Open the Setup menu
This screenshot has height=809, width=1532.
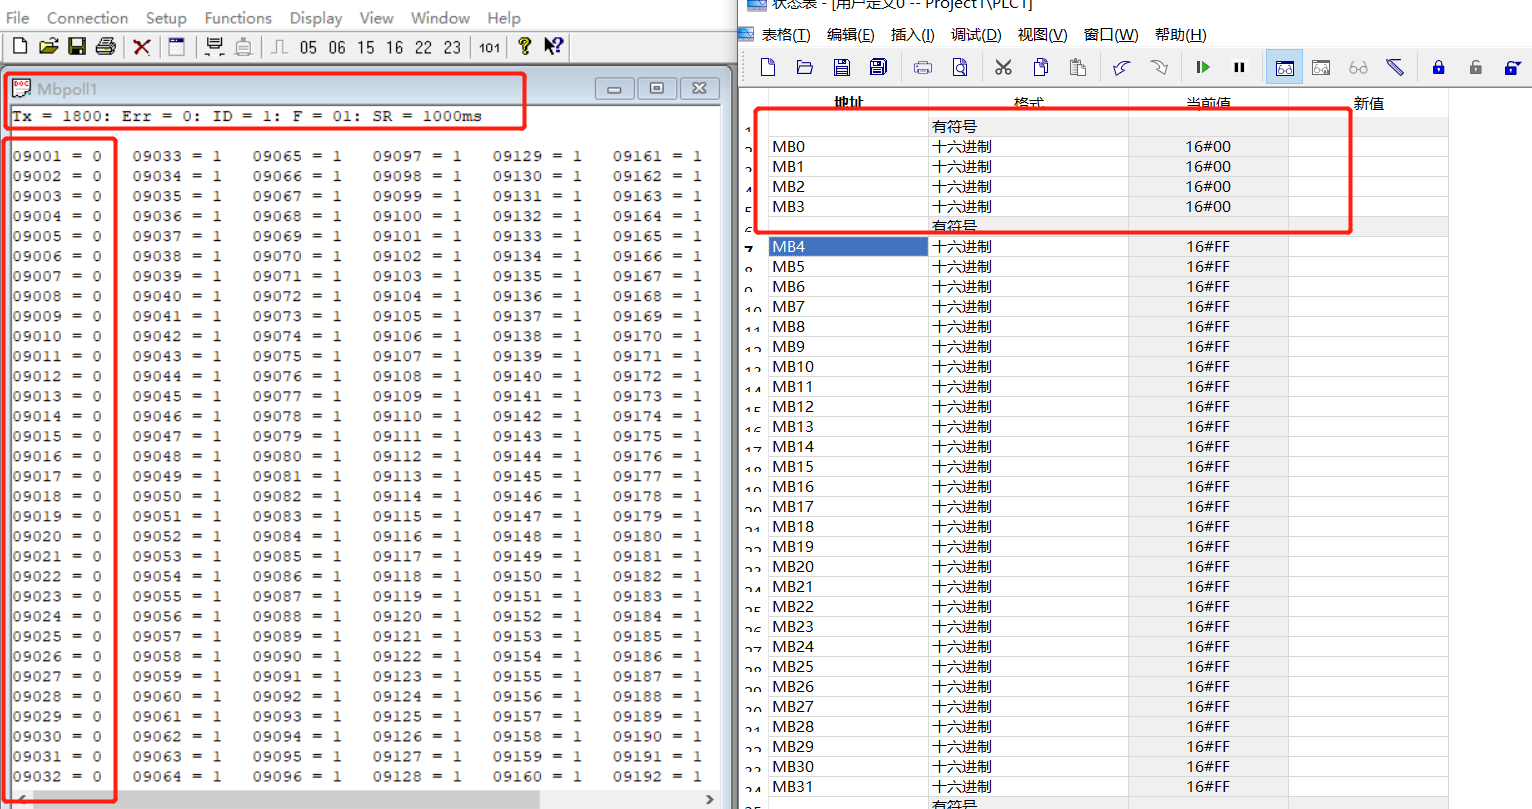click(x=166, y=18)
